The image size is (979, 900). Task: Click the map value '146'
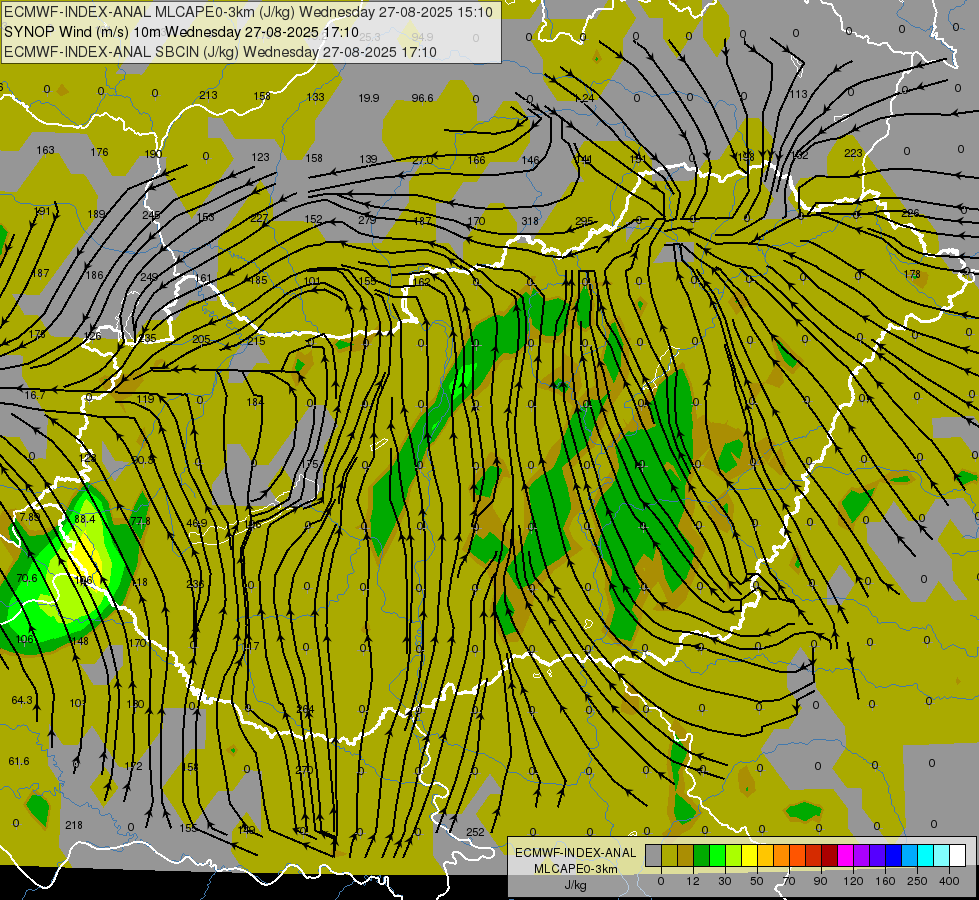530,160
